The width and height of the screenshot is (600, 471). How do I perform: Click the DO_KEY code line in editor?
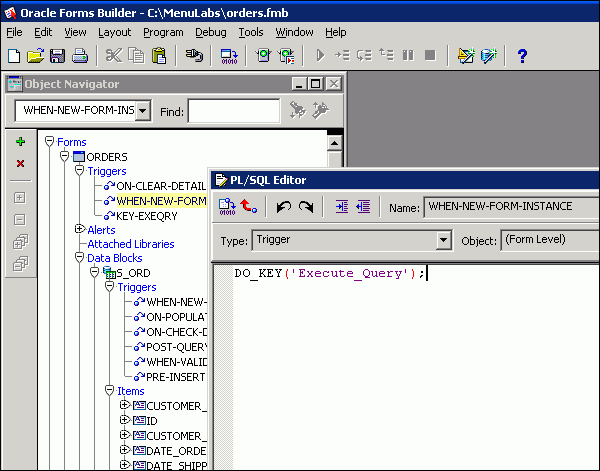tap(330, 274)
